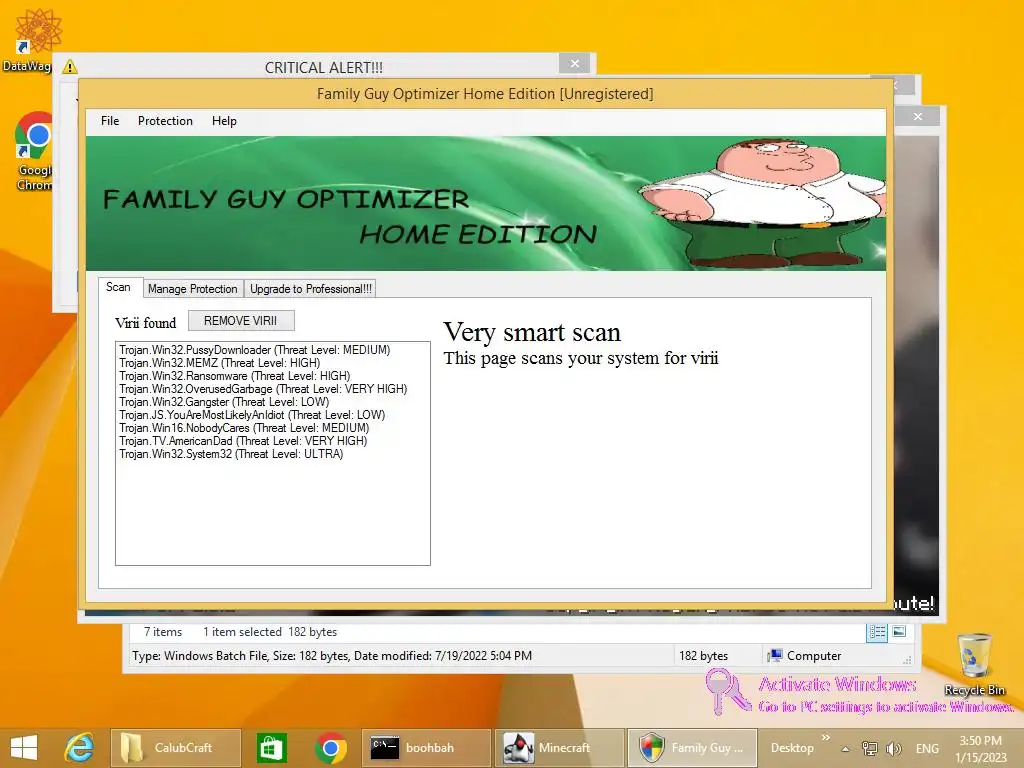The image size is (1024, 768).
Task: Open the Protection menu
Action: click(x=165, y=121)
